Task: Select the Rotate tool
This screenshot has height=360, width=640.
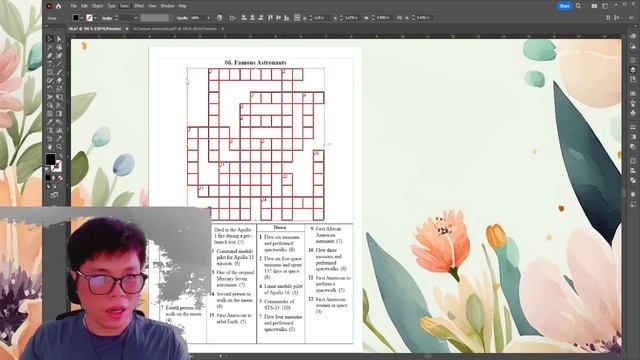Action: click(x=50, y=89)
